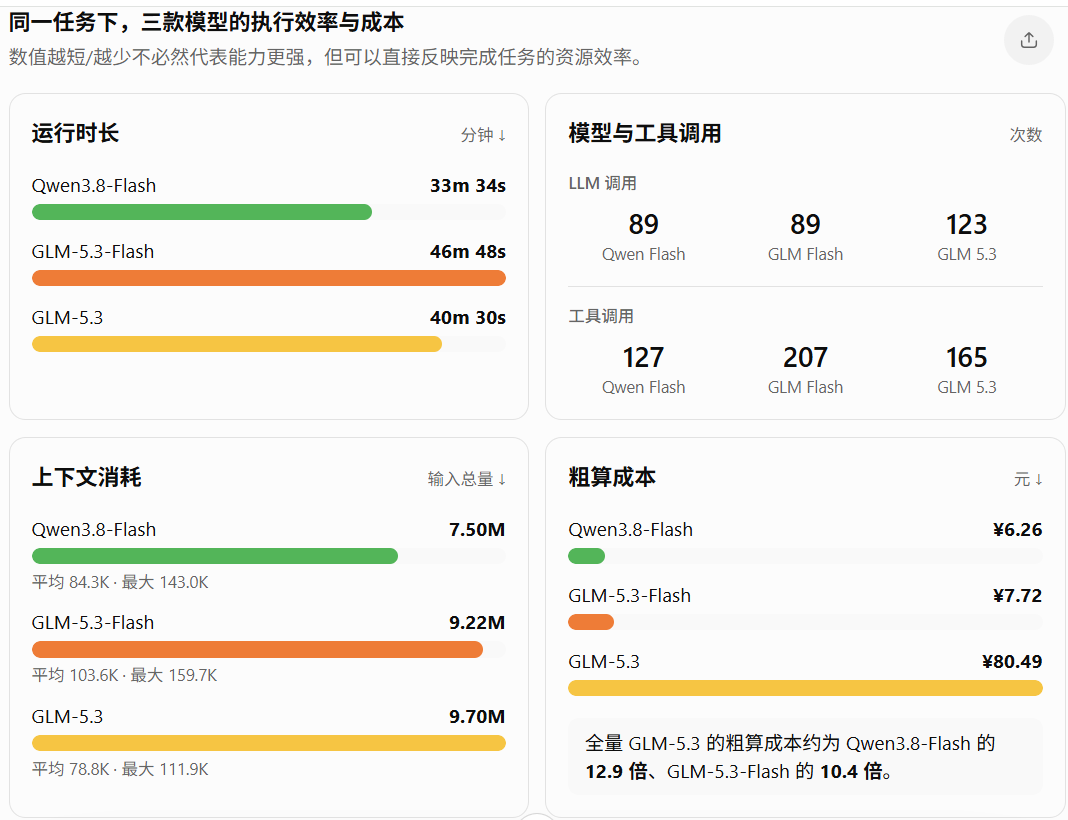Screen dimensions: 1068x820
Task: Click 平均 84.3K · 最大 143.0K text
Action: 120,582
